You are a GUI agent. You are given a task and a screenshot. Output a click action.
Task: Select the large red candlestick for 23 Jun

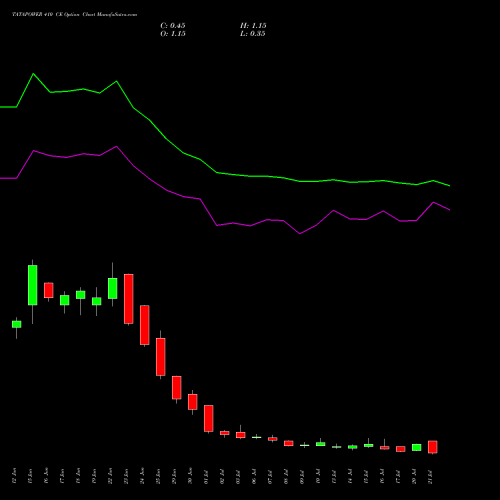point(129,299)
